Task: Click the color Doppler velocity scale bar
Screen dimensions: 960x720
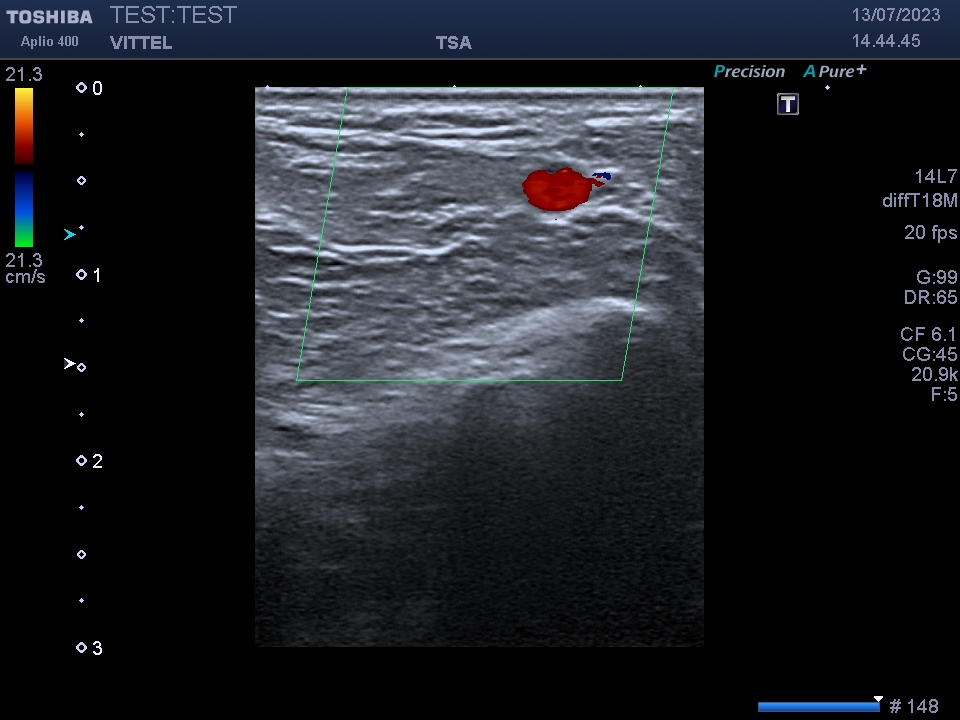Action: click(x=24, y=167)
